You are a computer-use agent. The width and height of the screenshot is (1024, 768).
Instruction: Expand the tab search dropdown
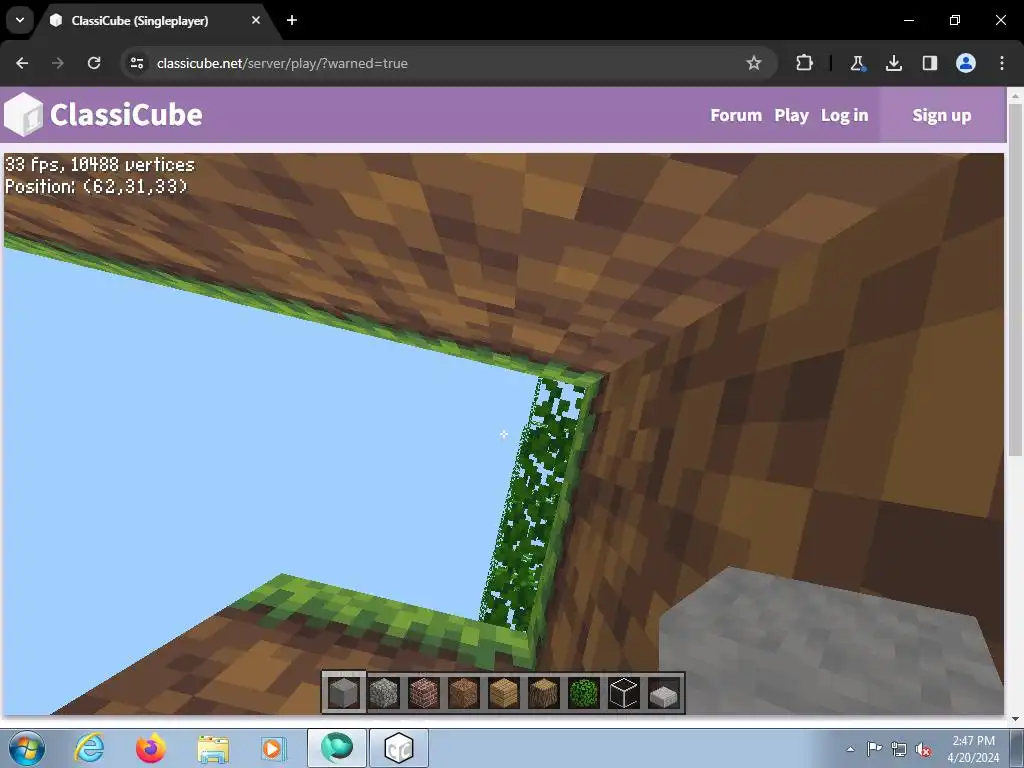20,20
